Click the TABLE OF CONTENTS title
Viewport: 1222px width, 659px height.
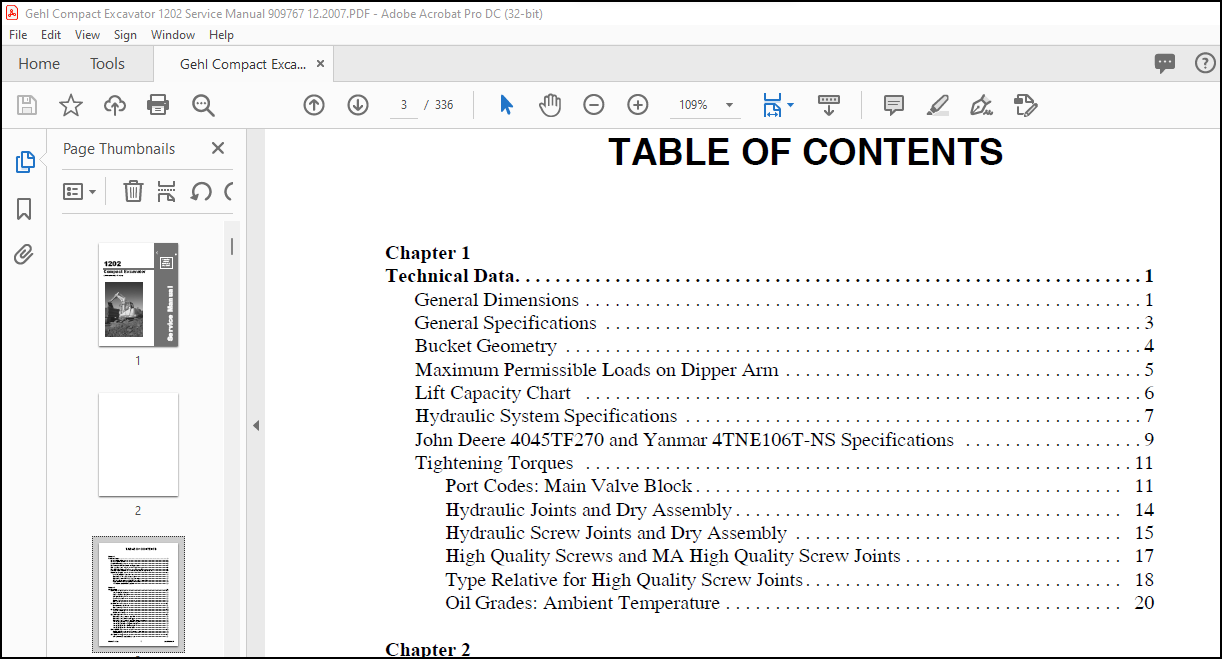805,152
